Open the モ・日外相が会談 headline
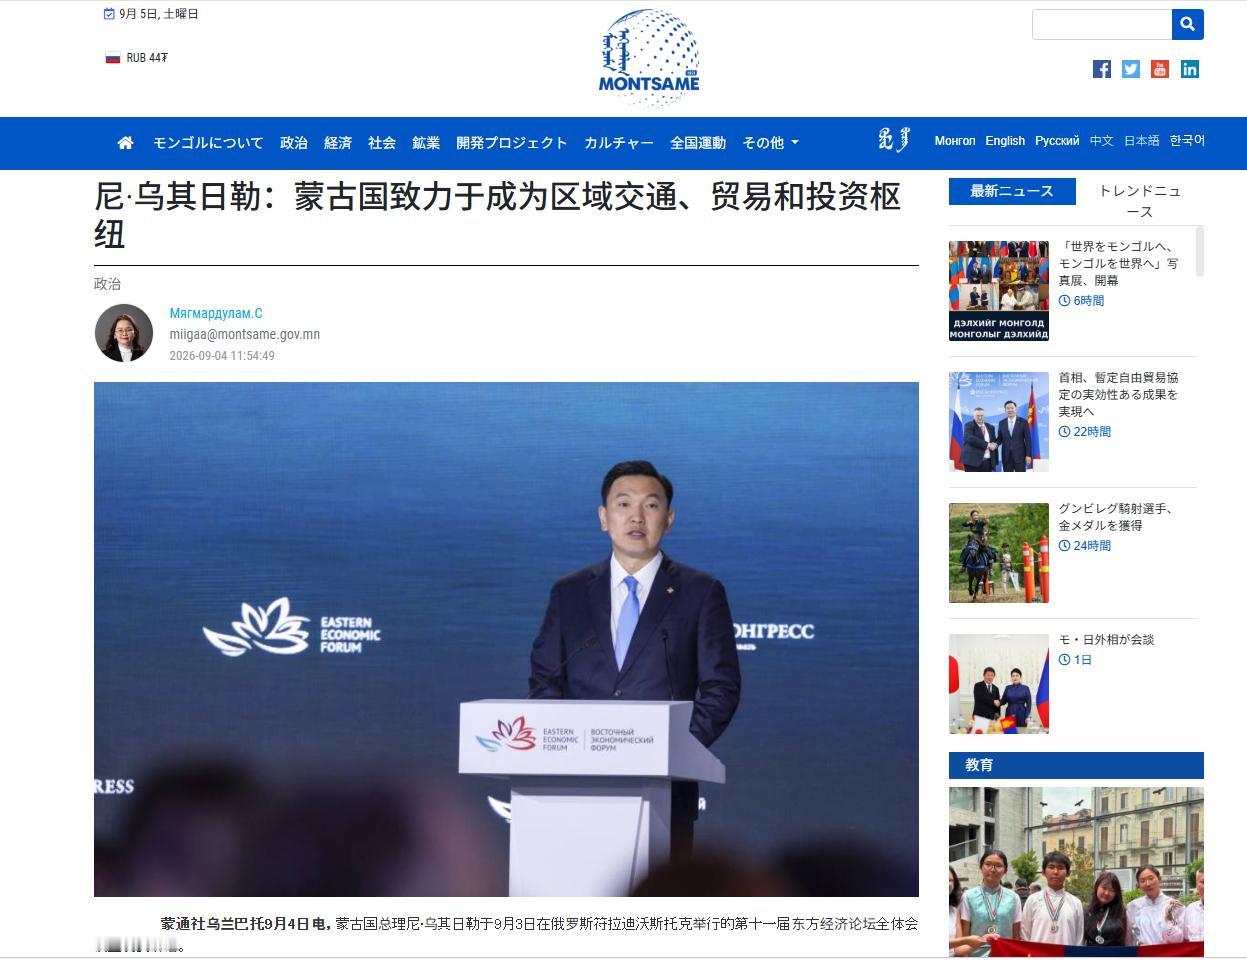 tap(1106, 639)
